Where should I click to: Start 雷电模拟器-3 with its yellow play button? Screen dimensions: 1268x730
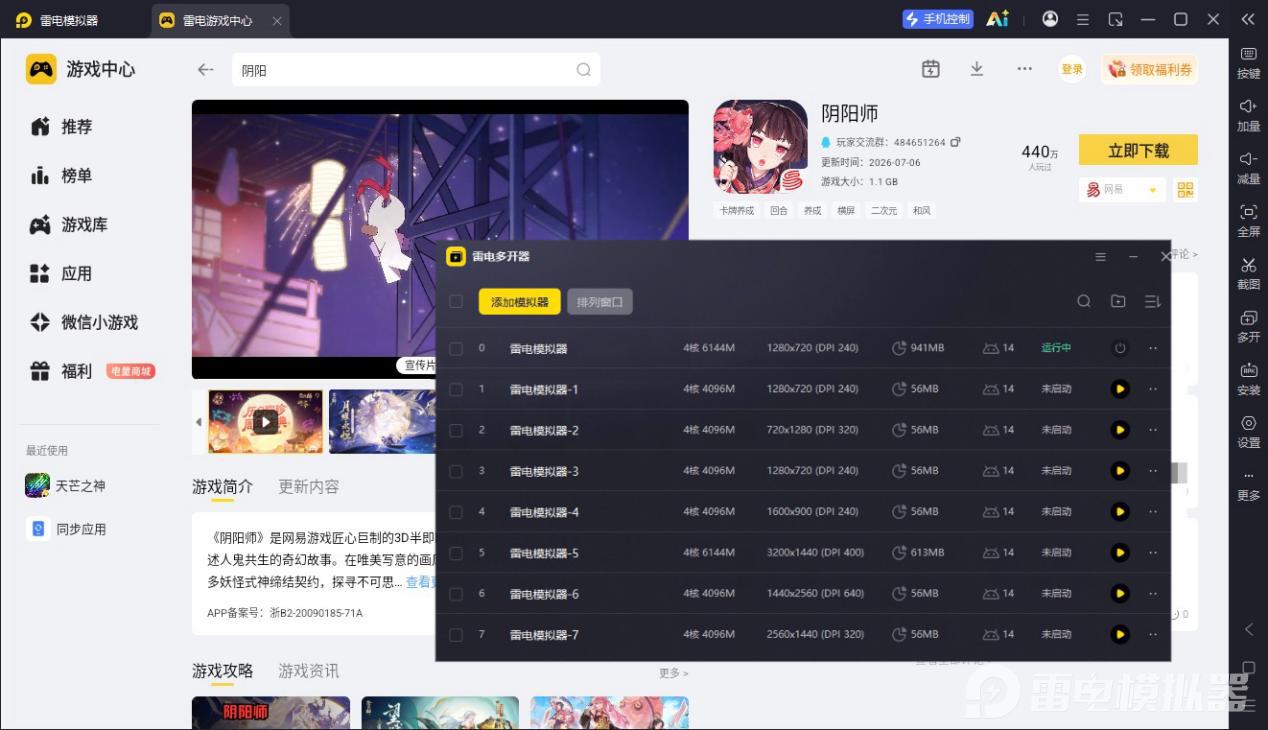tap(1120, 471)
